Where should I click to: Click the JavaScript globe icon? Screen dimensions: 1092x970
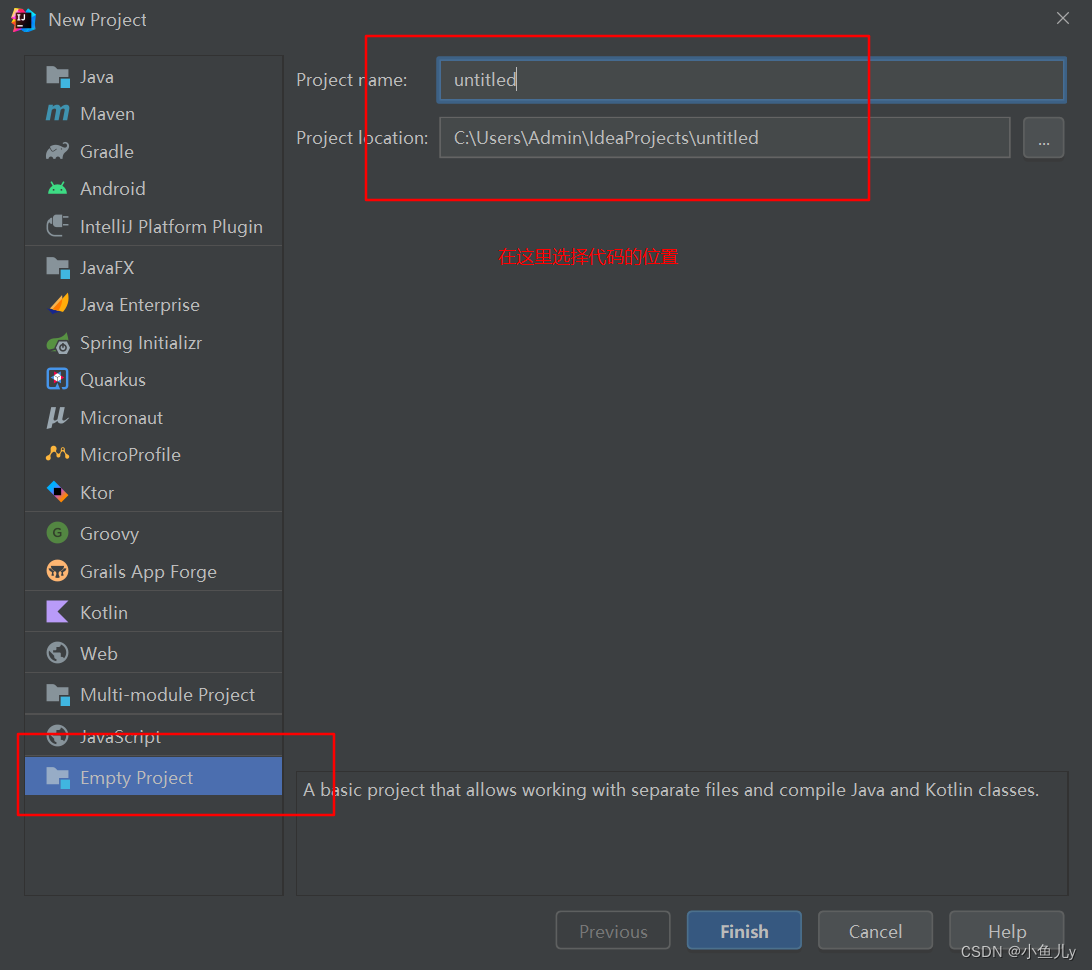pos(58,735)
